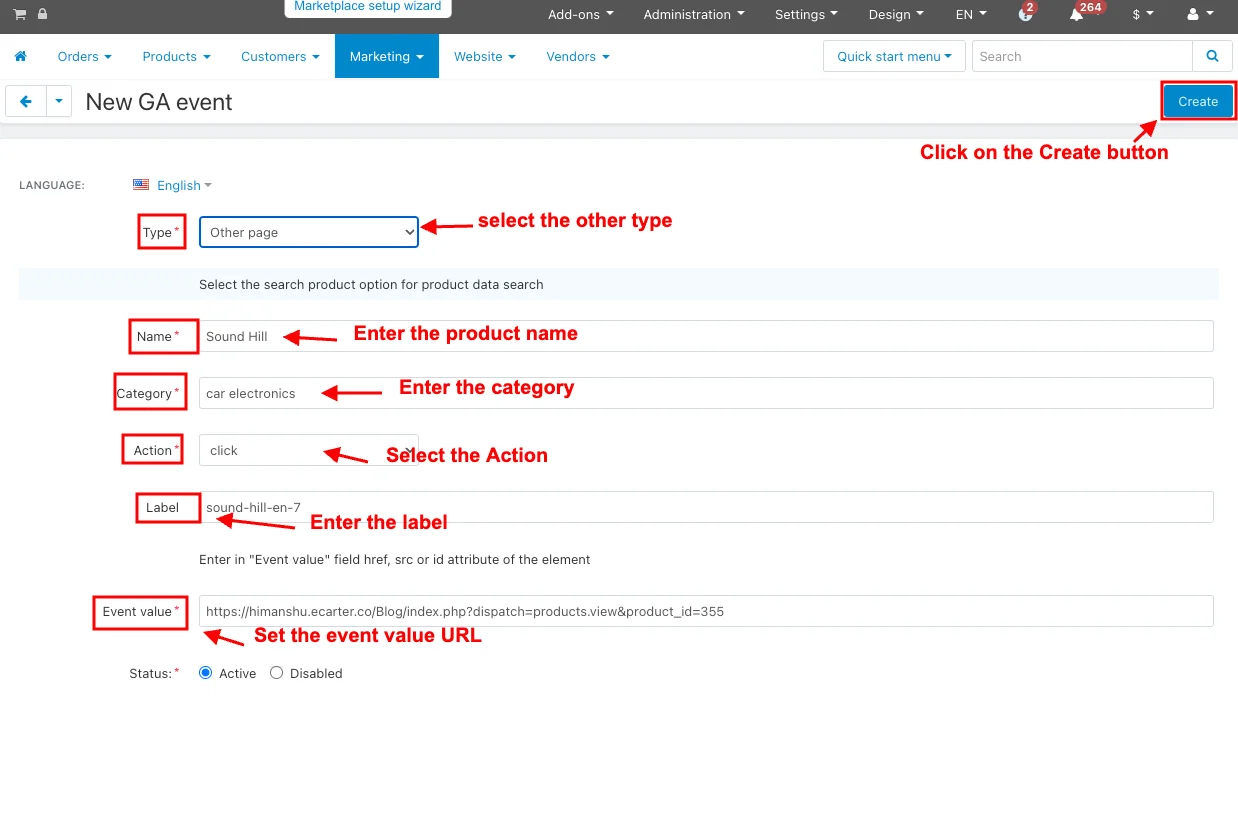
Task: Expand the English language selector
Action: pyautogui.click(x=177, y=185)
